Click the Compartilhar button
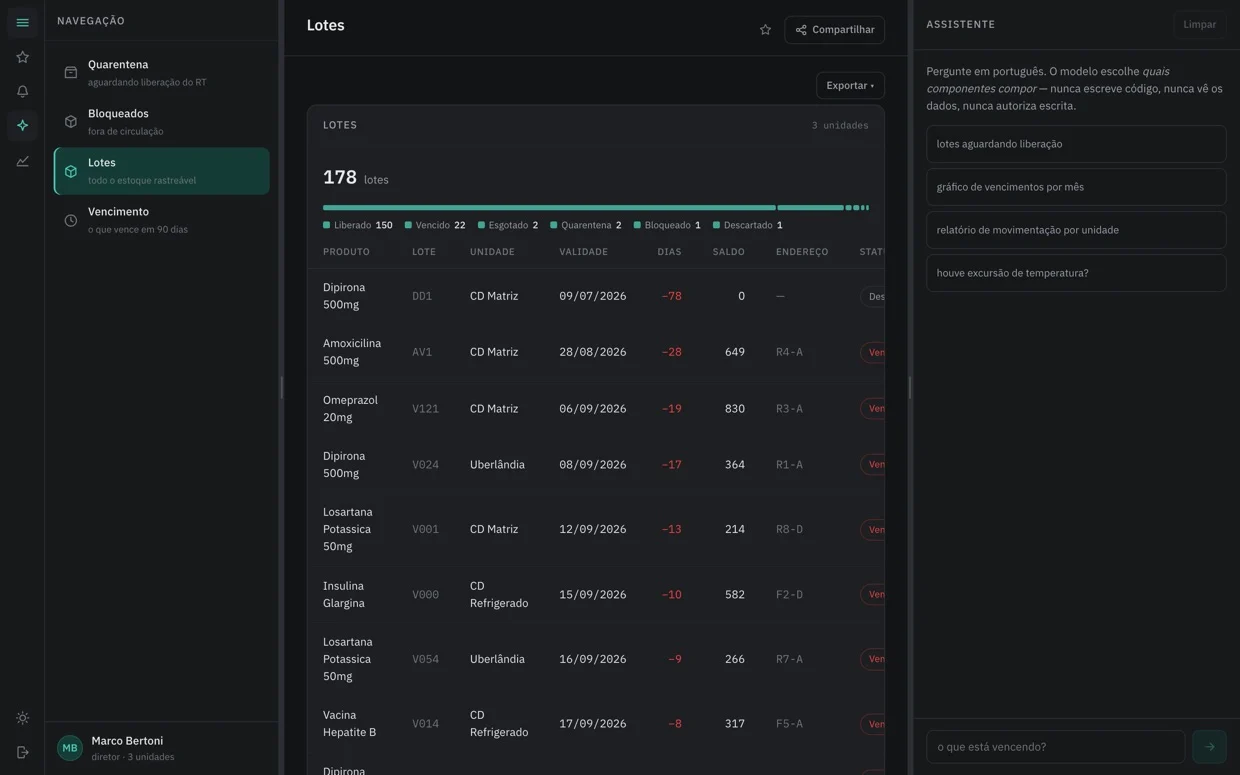 [834, 30]
